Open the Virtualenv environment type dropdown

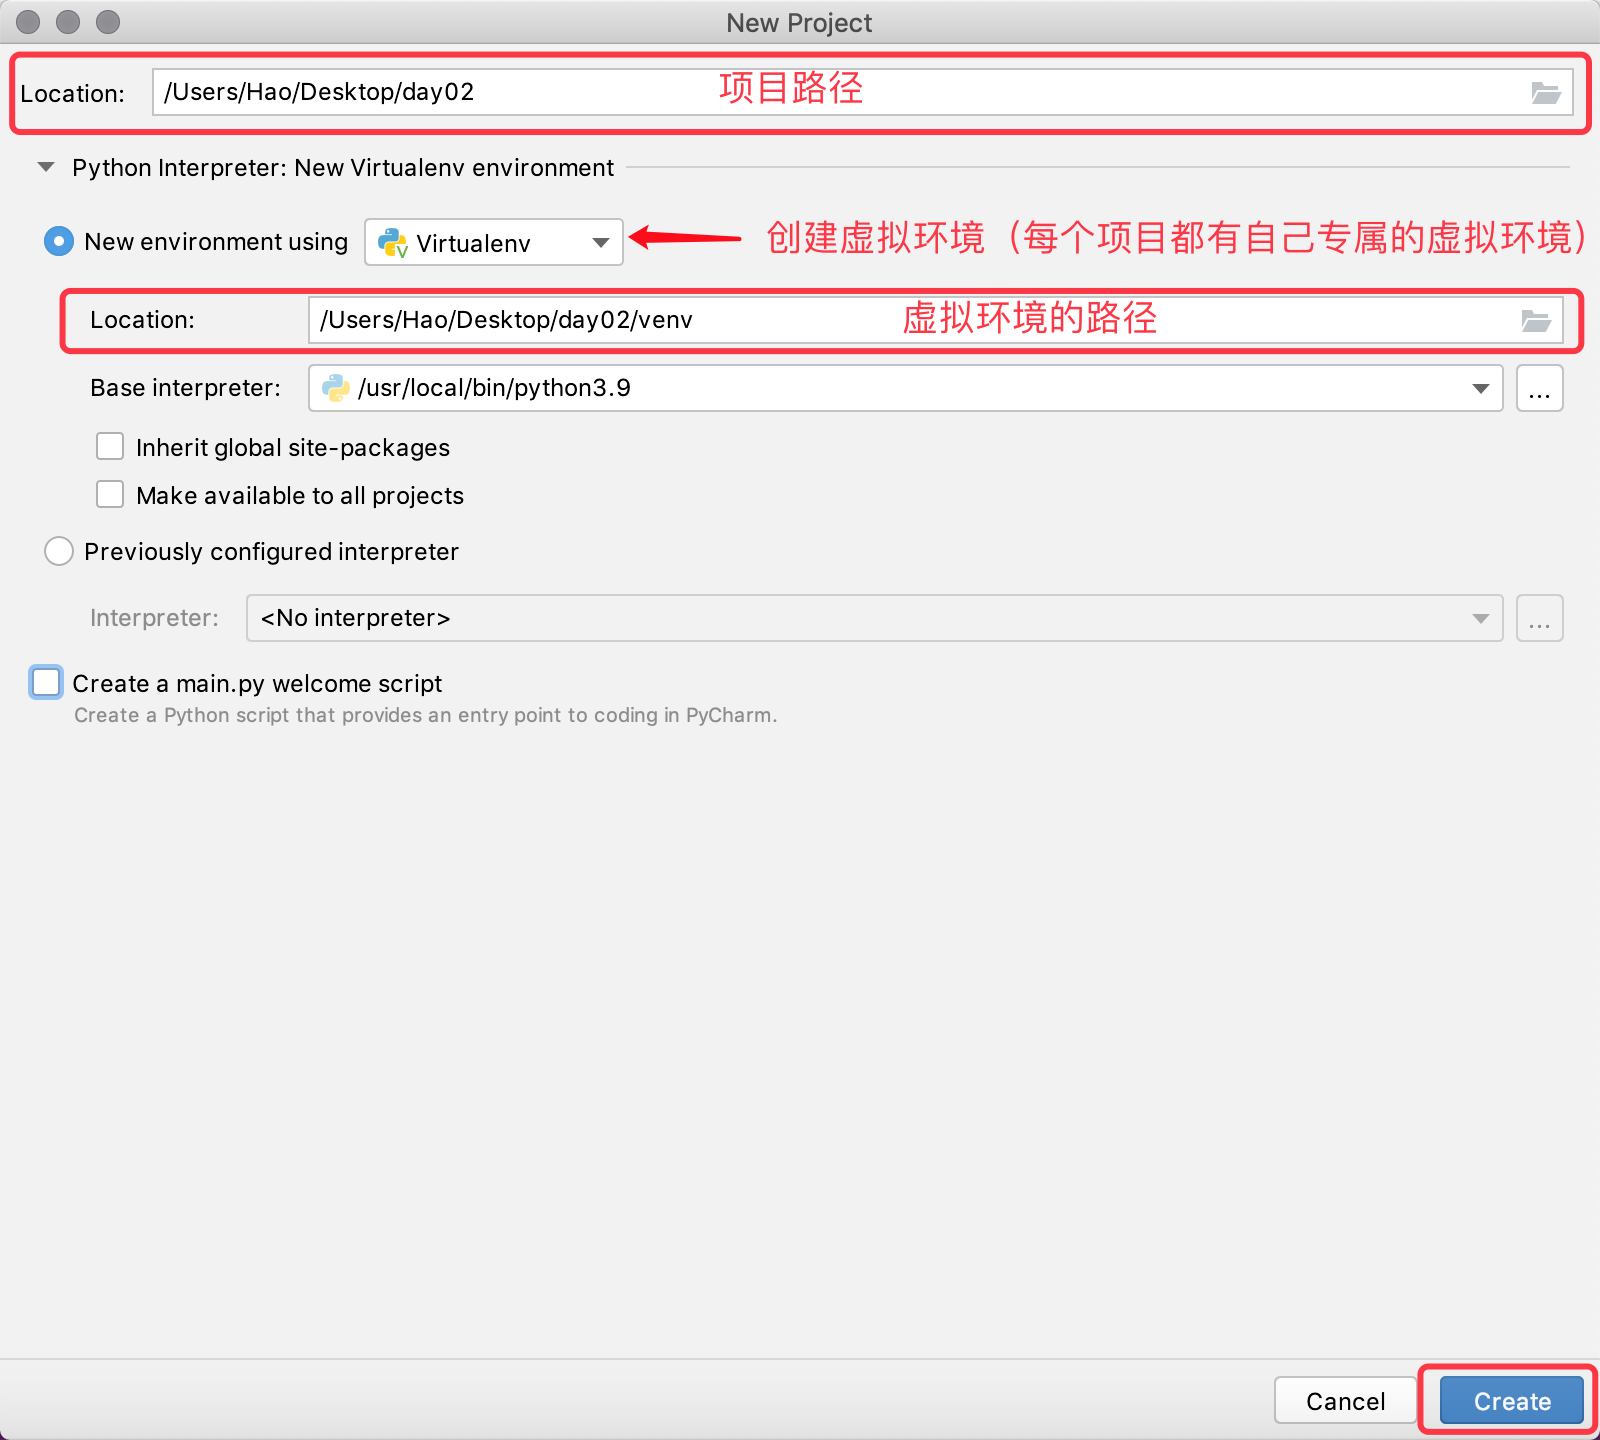click(x=600, y=243)
